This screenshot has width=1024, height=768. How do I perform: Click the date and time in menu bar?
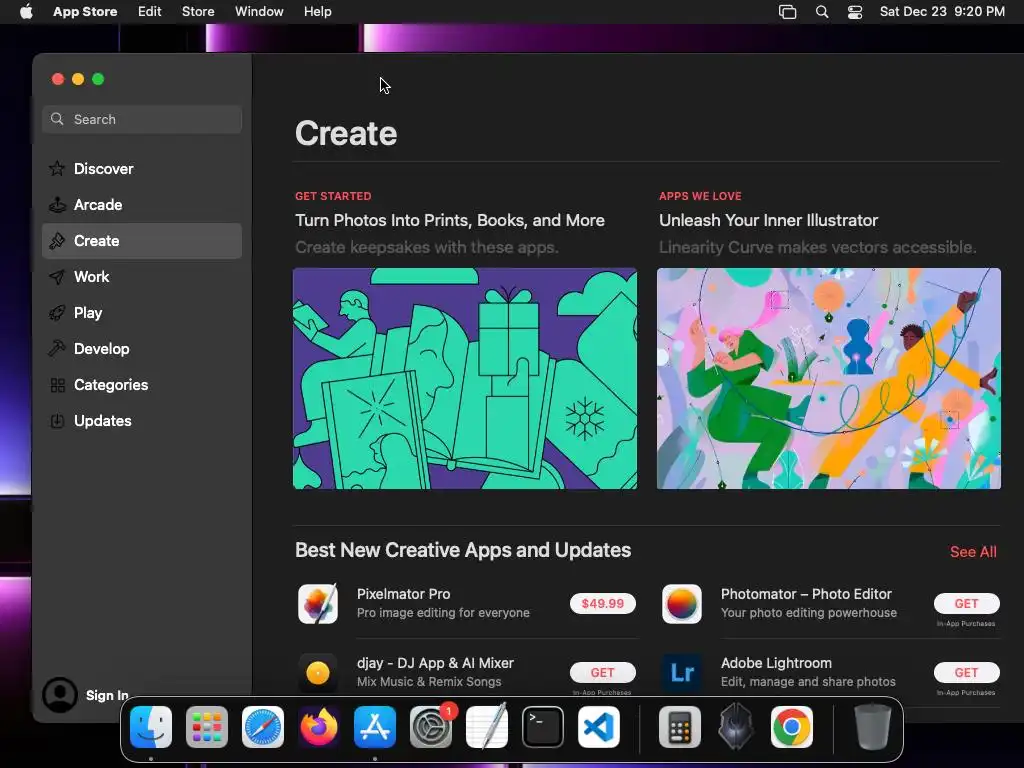point(942,12)
